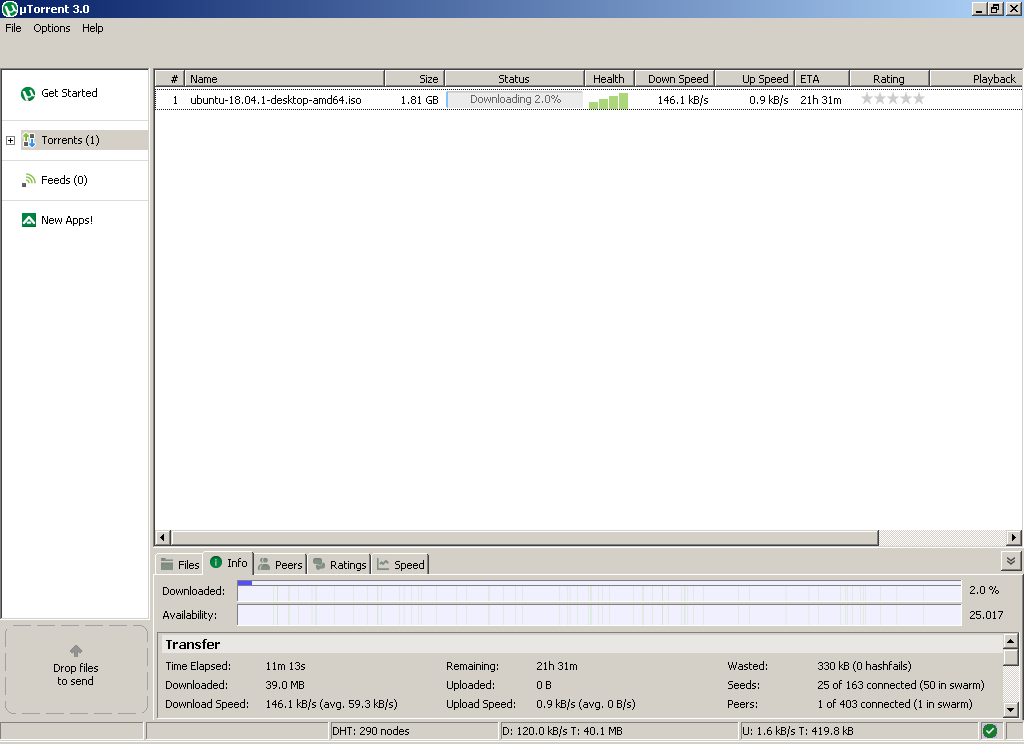
Task: Click the µTorrent logo in the title bar
Action: tap(9, 8)
